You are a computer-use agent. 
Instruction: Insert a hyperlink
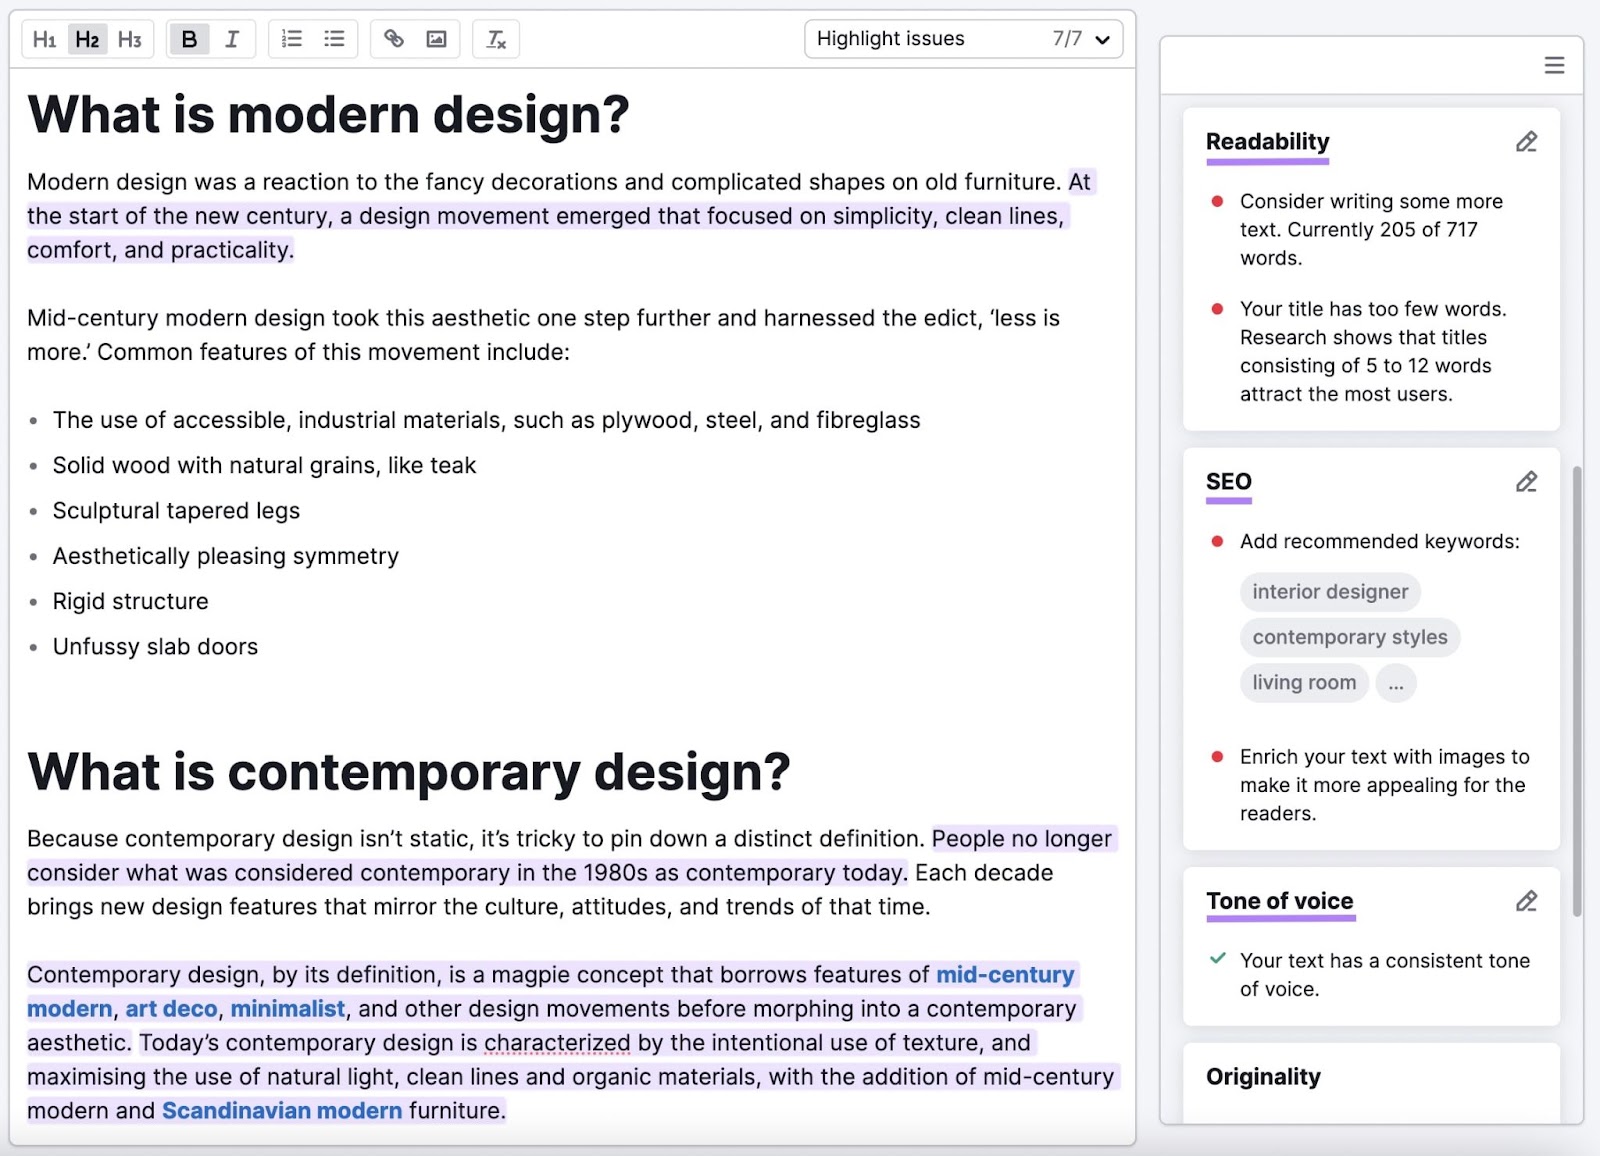click(393, 39)
